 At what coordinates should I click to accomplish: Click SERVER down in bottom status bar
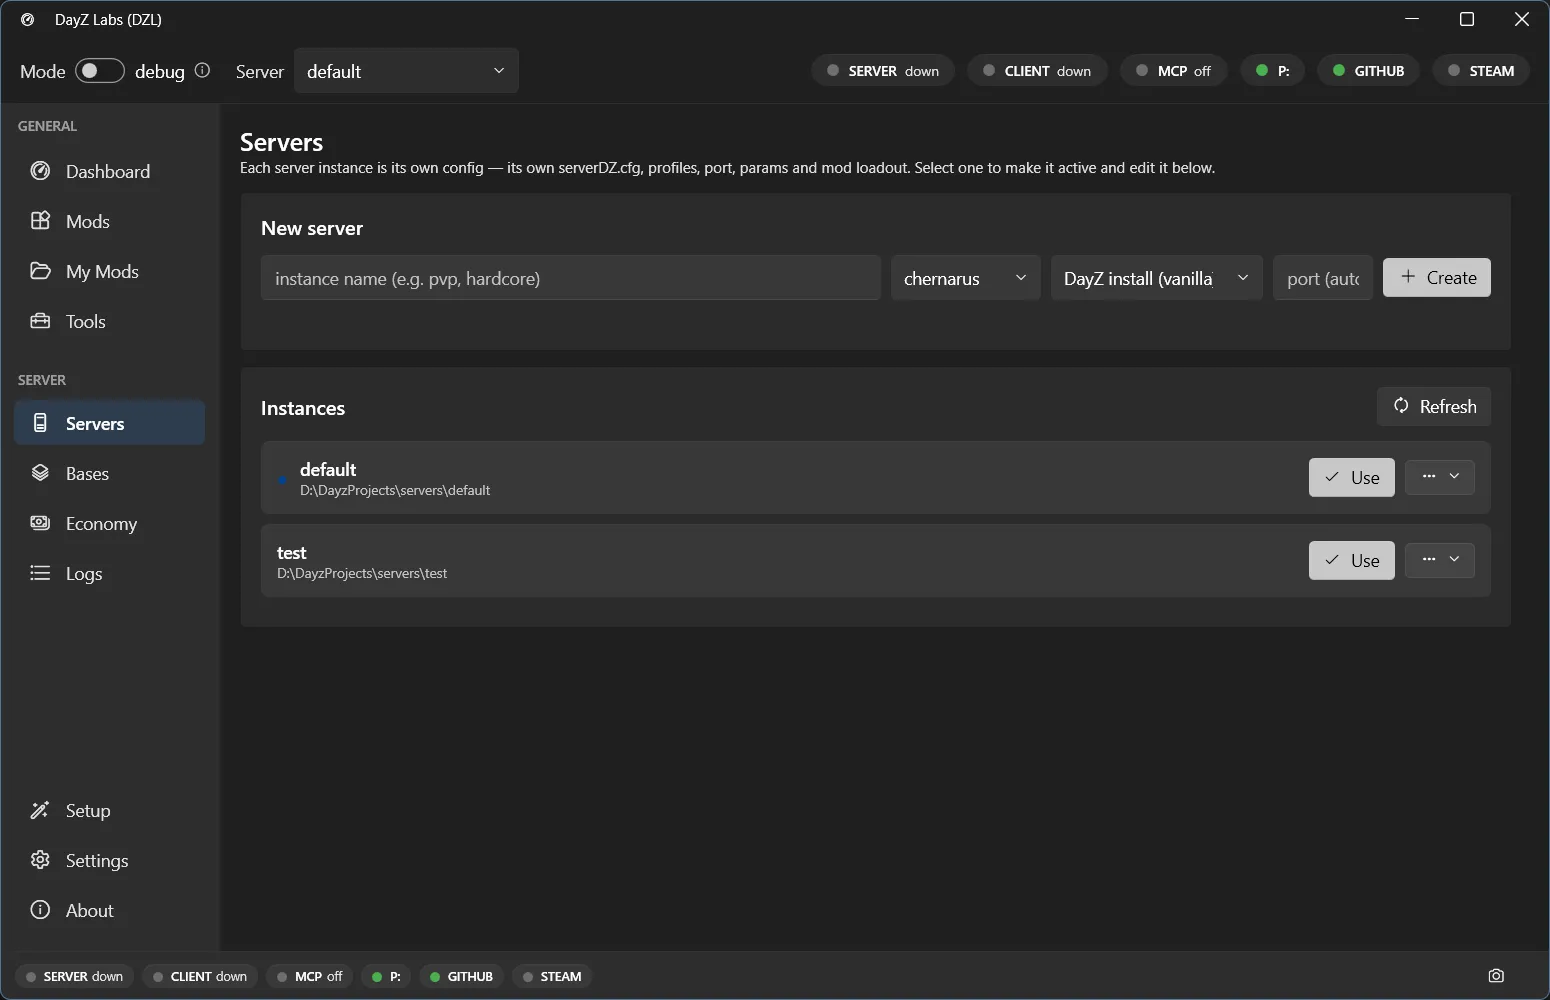pyautogui.click(x=74, y=976)
